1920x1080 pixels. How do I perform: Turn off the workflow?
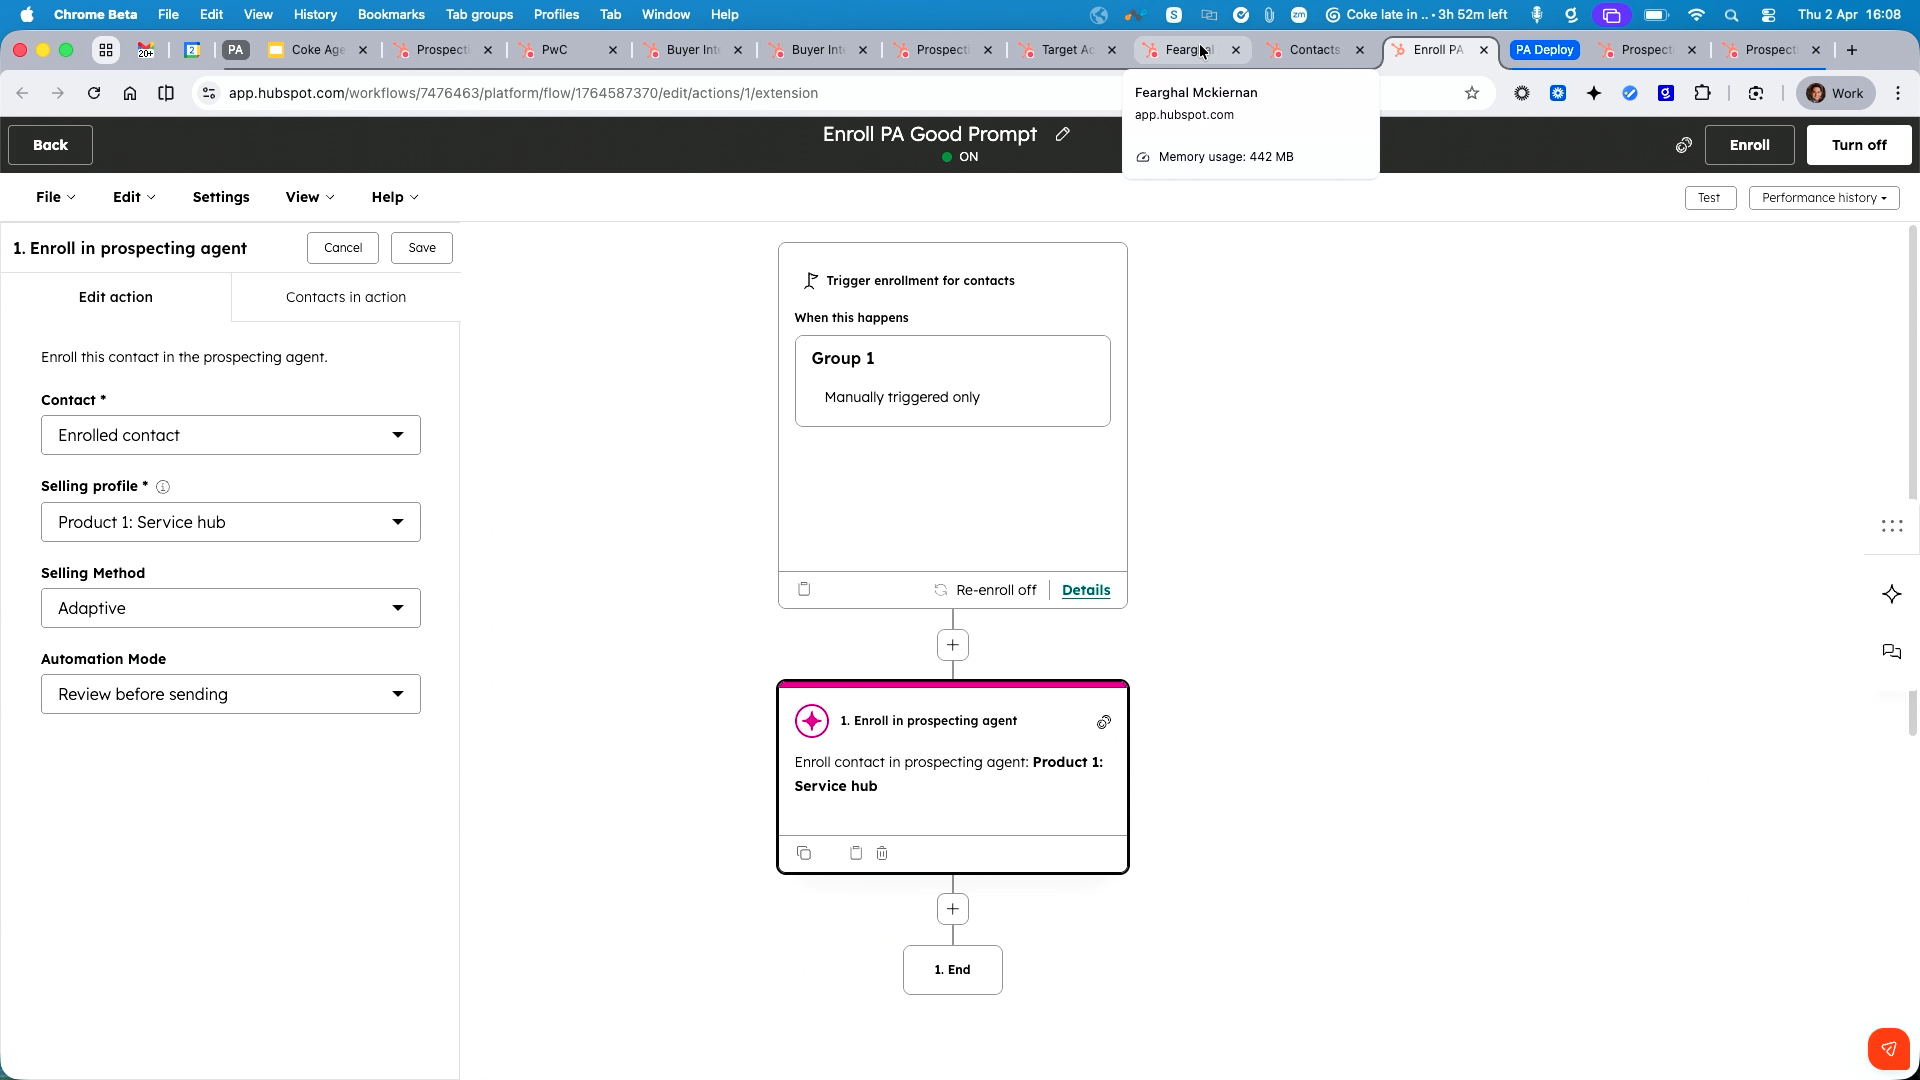(x=1859, y=145)
